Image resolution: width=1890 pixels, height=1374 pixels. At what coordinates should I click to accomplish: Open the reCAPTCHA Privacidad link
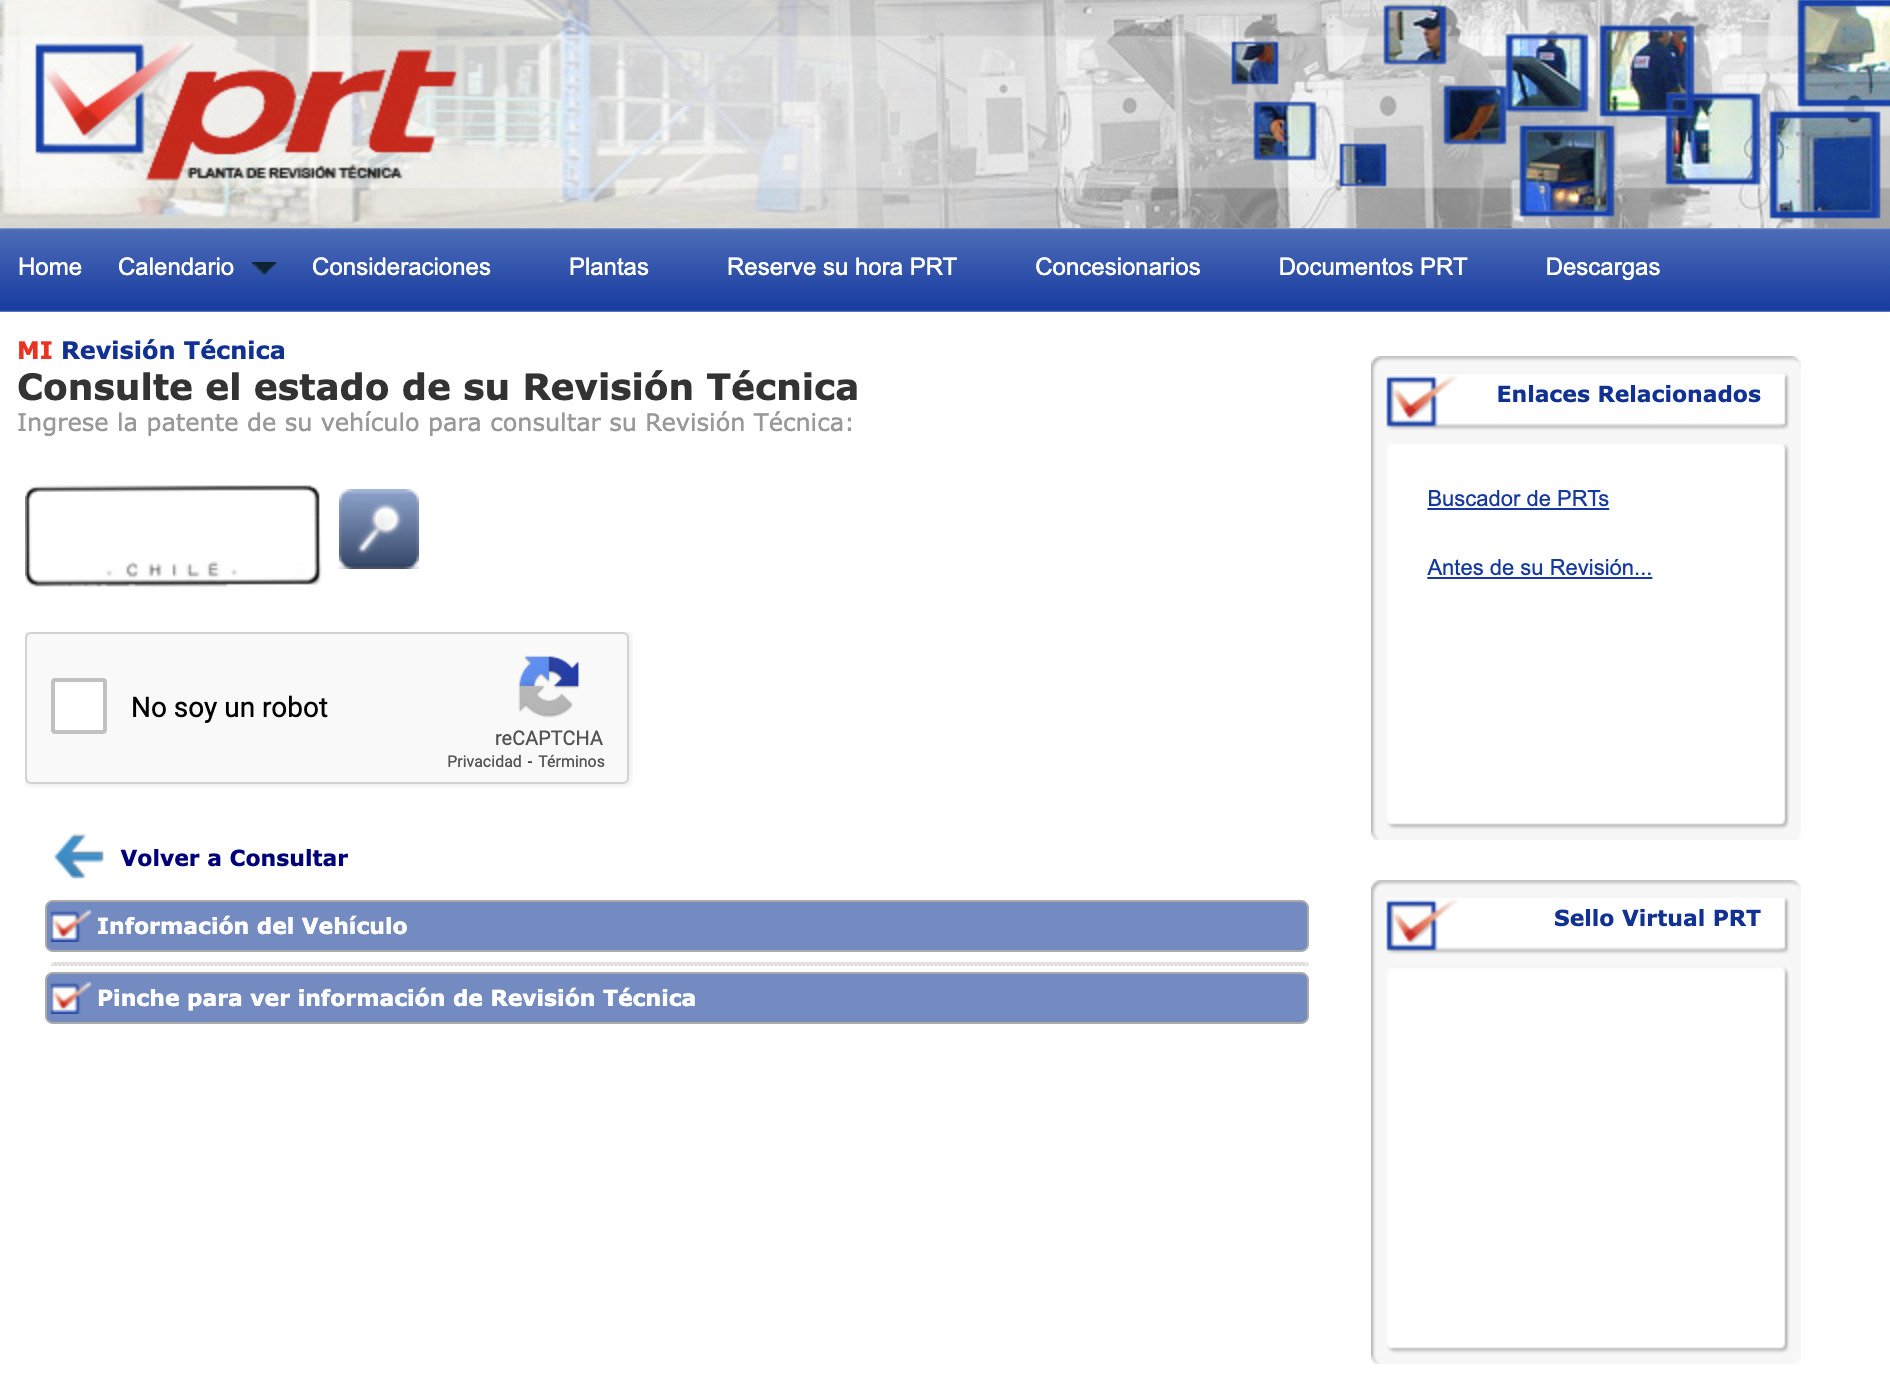click(485, 761)
